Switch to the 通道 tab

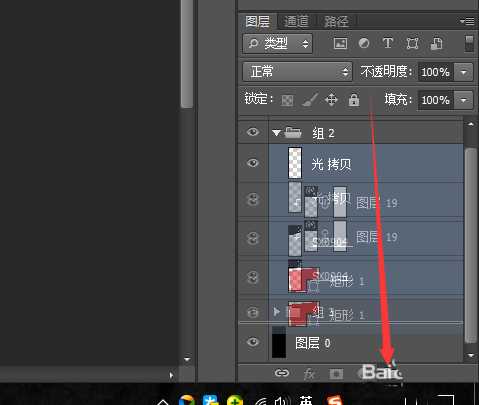(296, 22)
